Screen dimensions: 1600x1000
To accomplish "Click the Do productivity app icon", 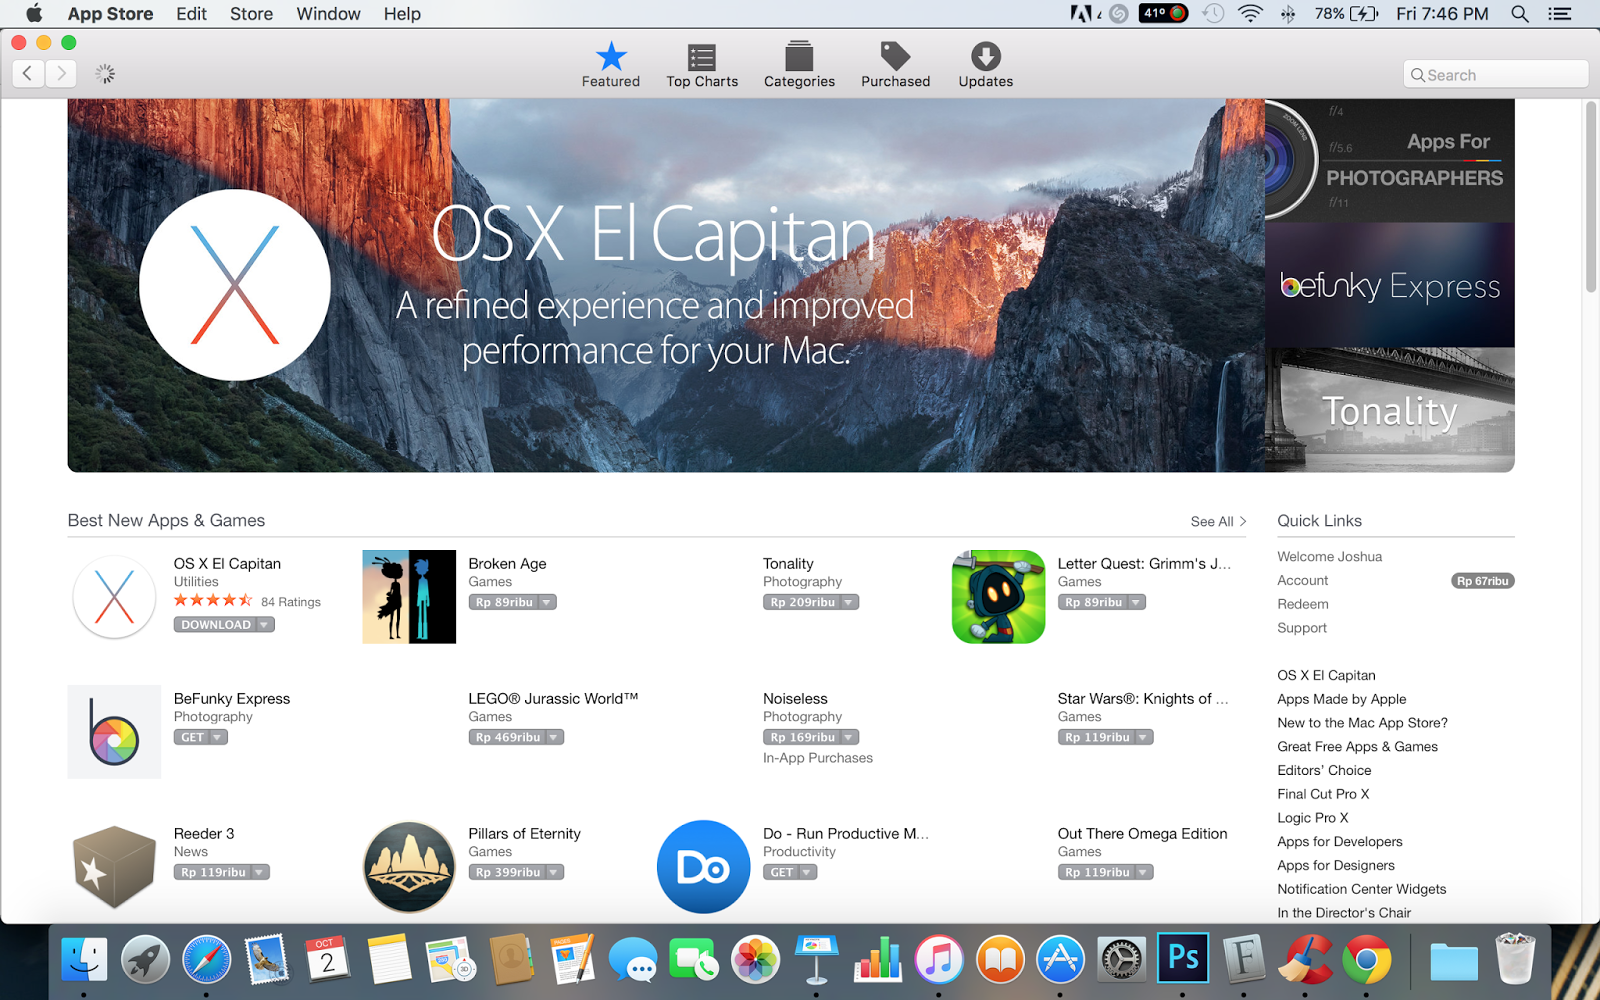I will coord(703,867).
